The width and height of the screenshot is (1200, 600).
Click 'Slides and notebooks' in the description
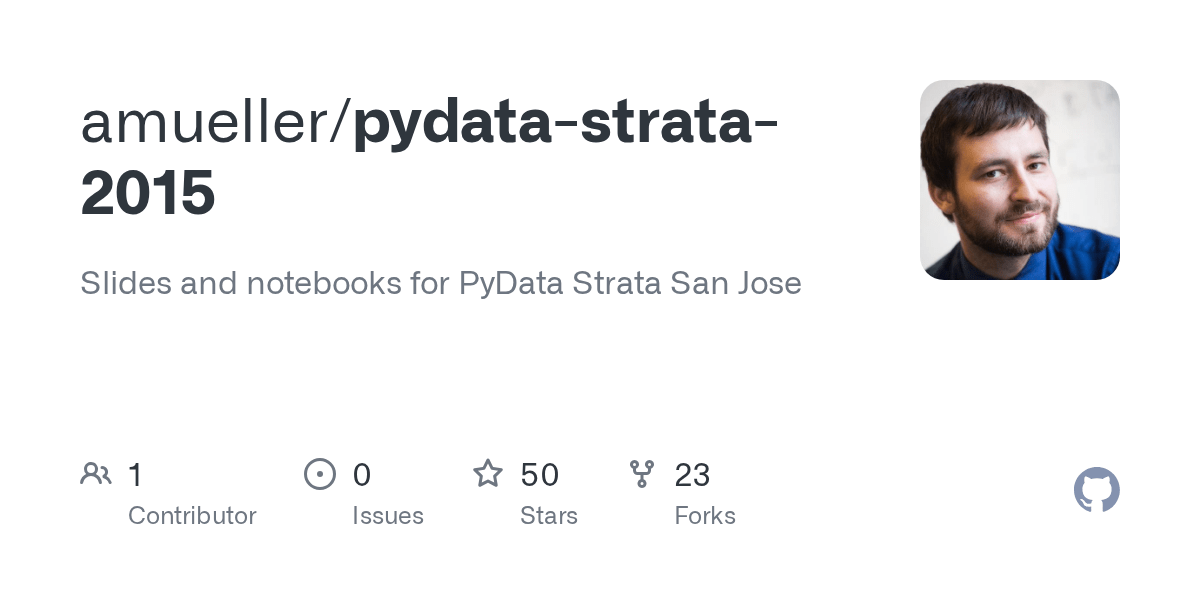click(241, 283)
